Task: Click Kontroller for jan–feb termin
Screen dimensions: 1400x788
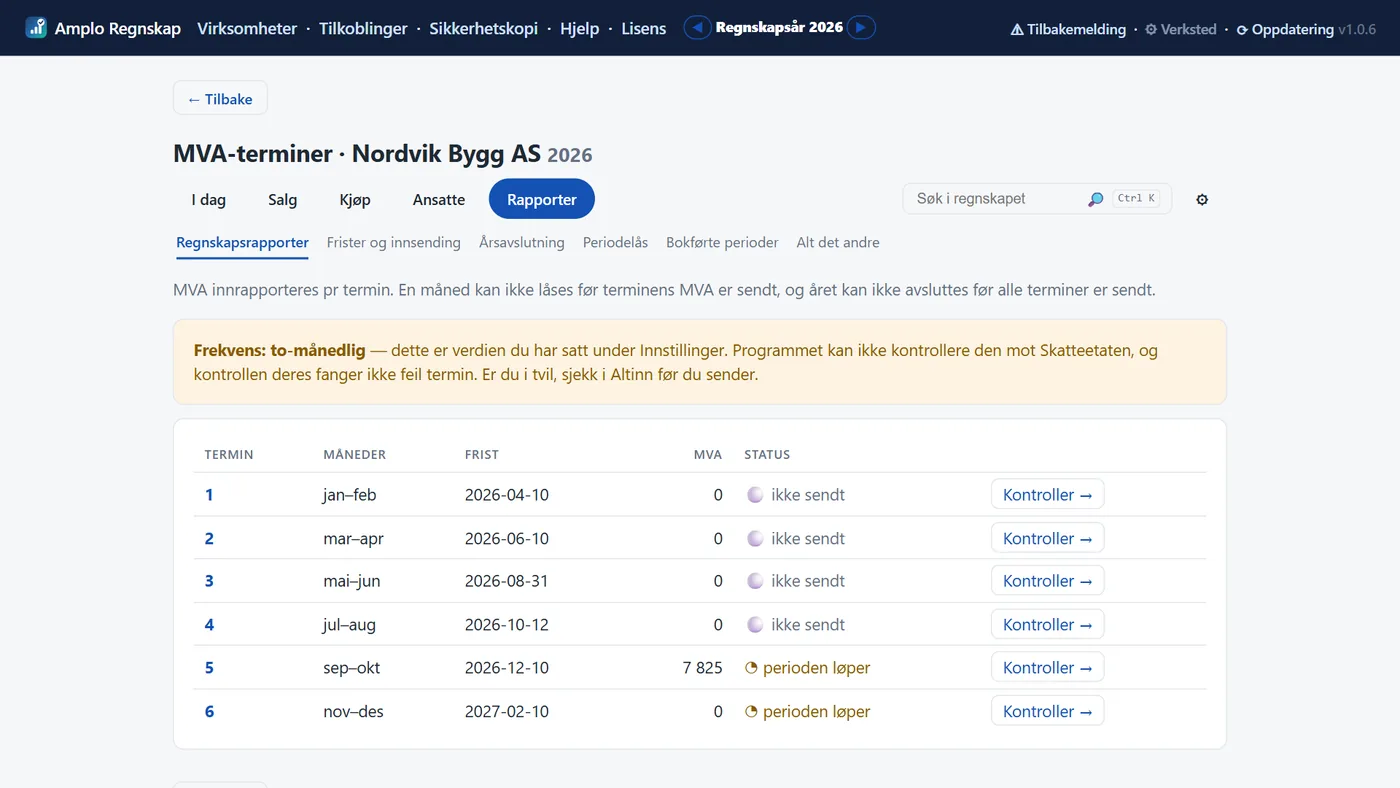Action: click(x=1047, y=495)
